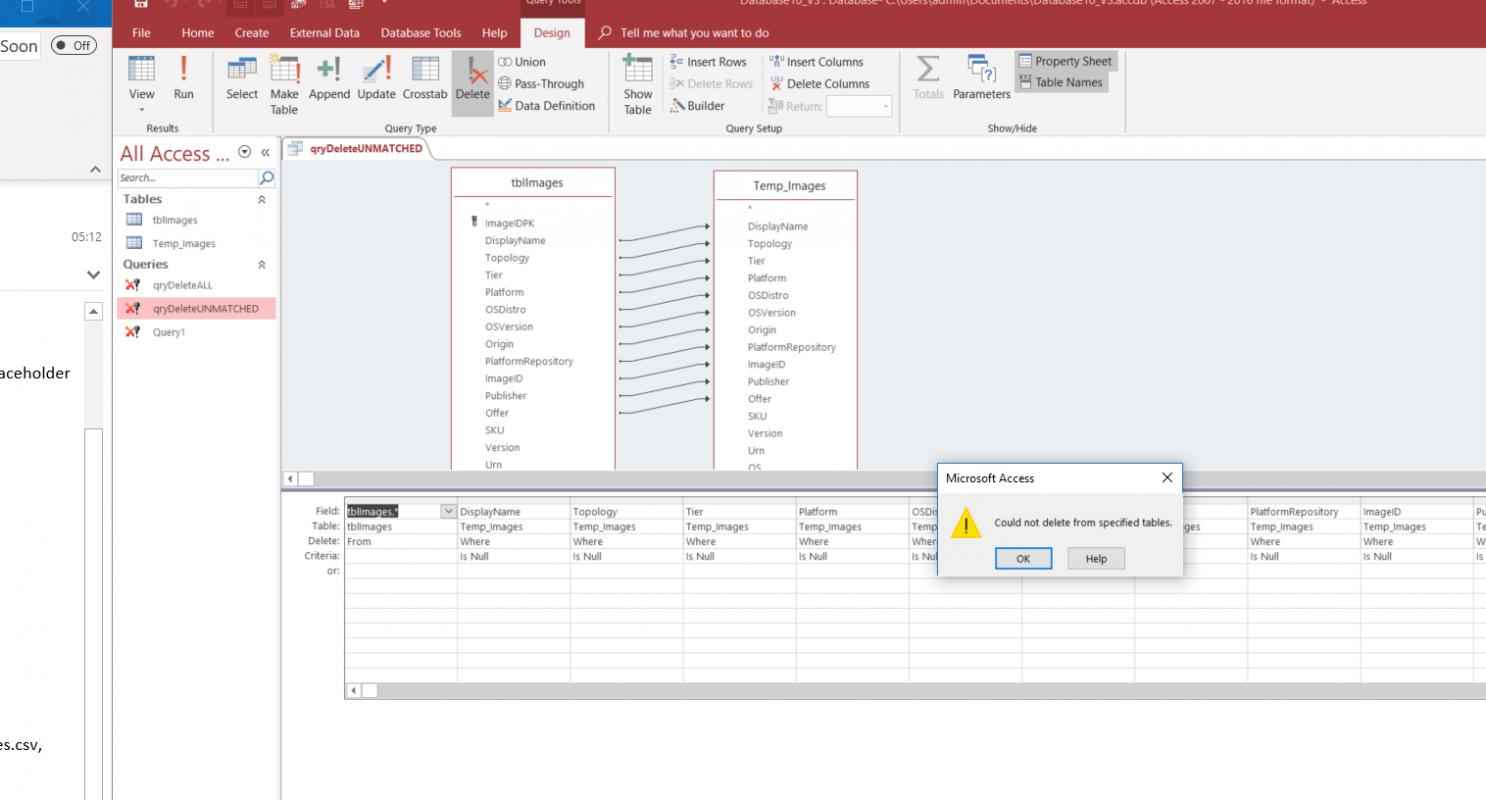Expand the tblImages.* field dropdown
The height and width of the screenshot is (800, 1486).
[x=447, y=512]
